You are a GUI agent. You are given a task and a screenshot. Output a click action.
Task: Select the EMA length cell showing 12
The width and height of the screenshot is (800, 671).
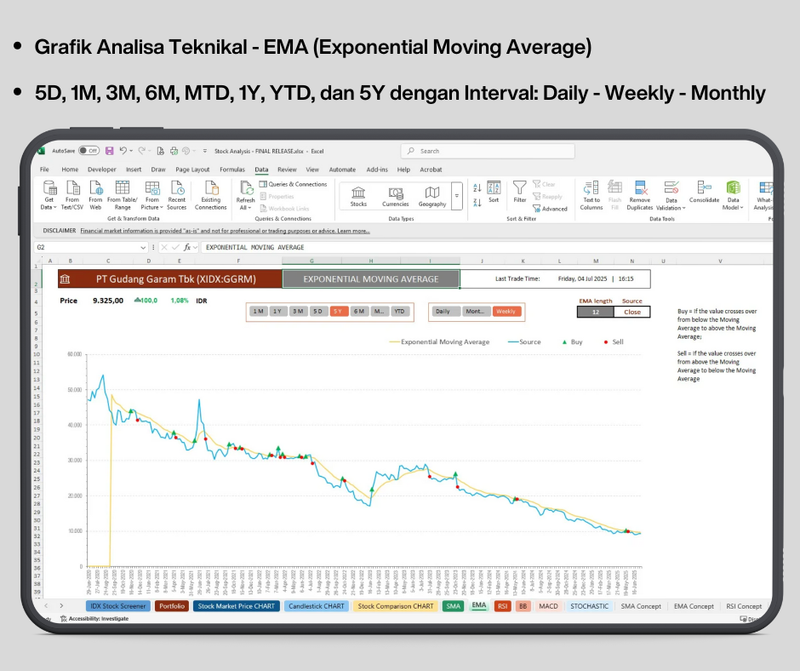[595, 312]
